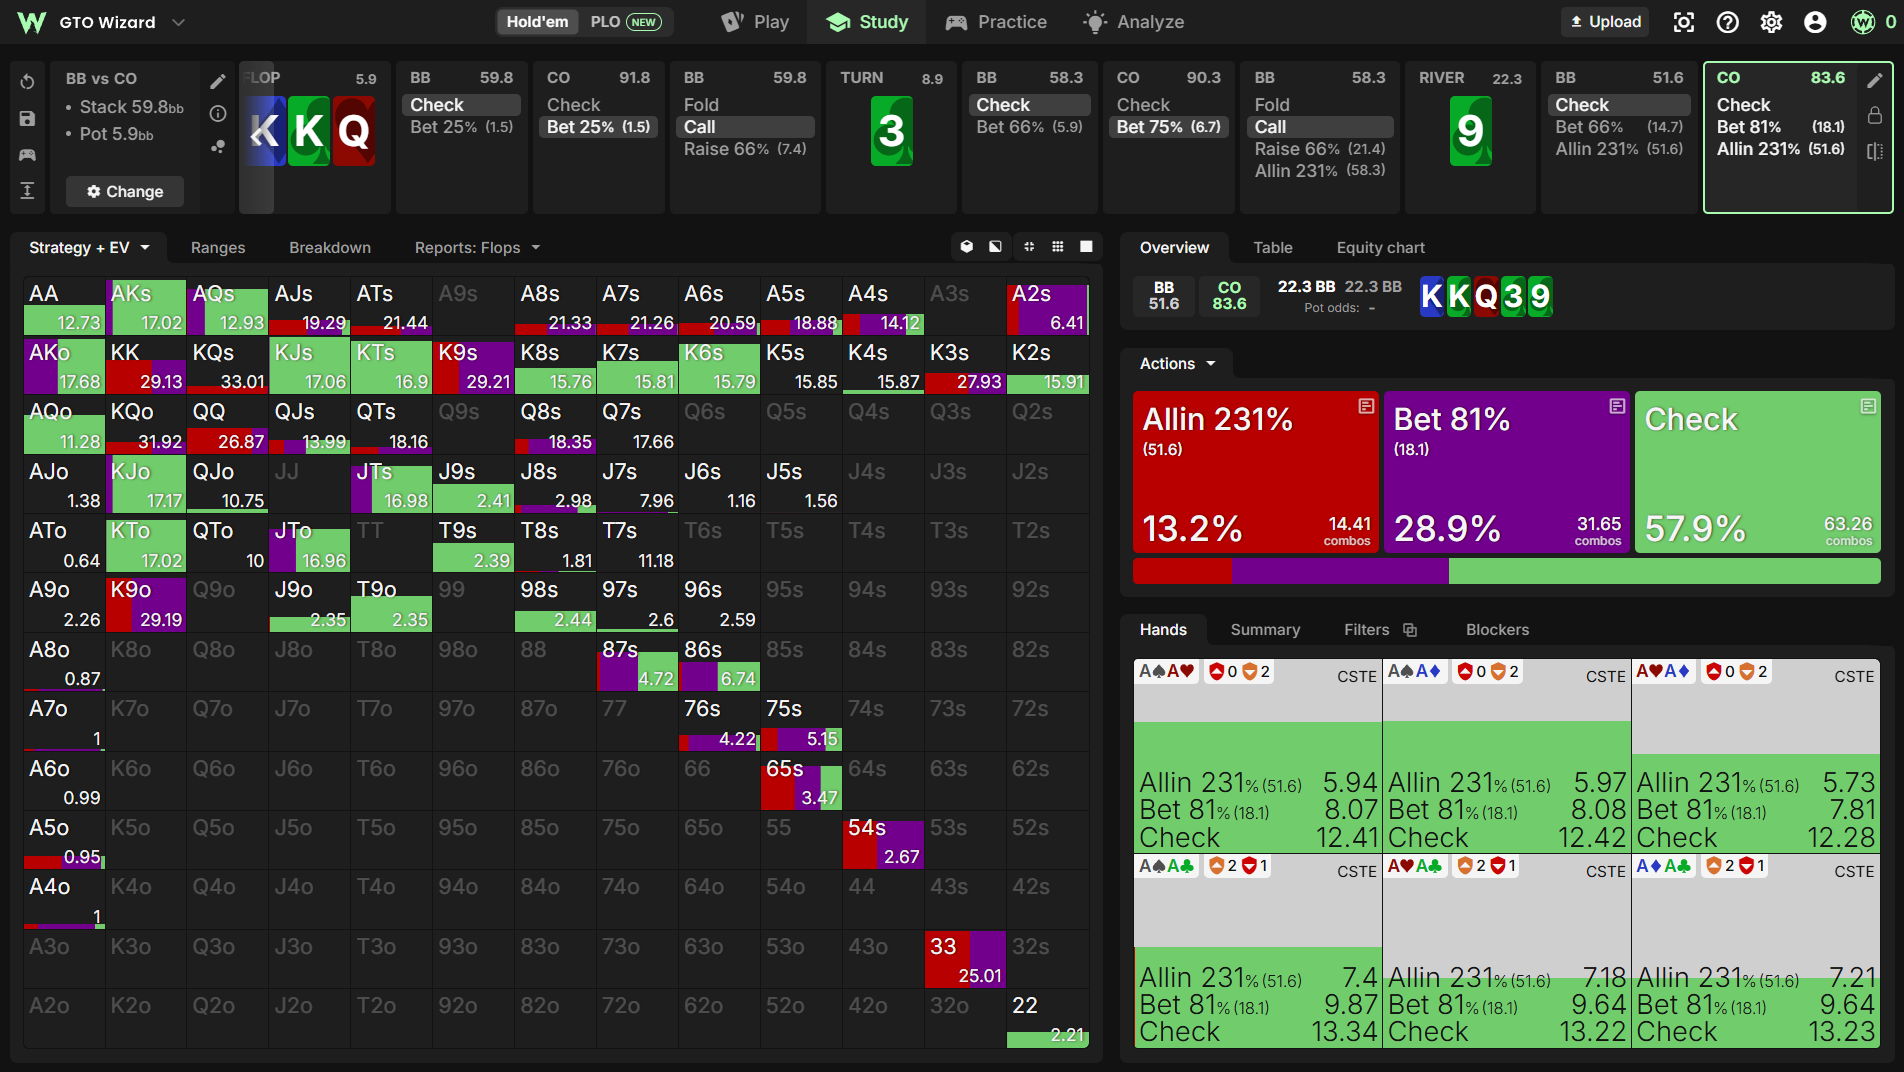Viewport: 1904px width, 1072px height.
Task: Click the pencil icon beside BB vs CO
Action: coord(218,82)
